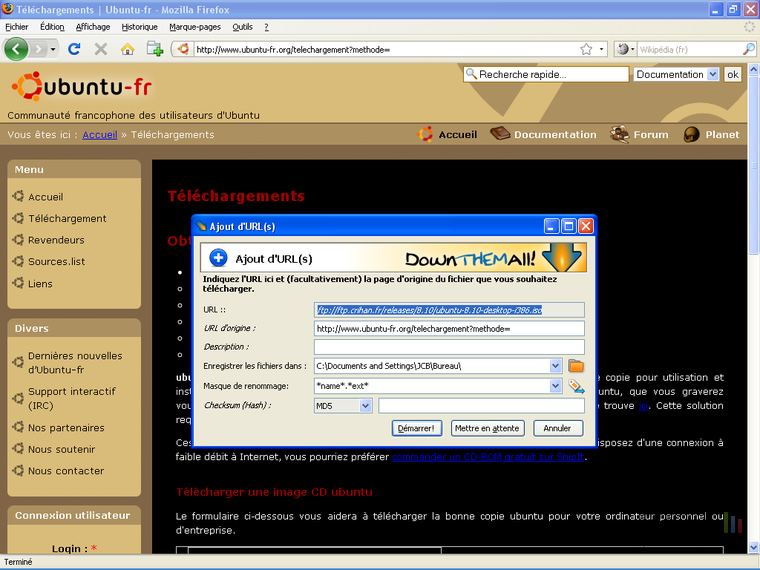Open the Historique menu
760x570 pixels.
[140, 27]
